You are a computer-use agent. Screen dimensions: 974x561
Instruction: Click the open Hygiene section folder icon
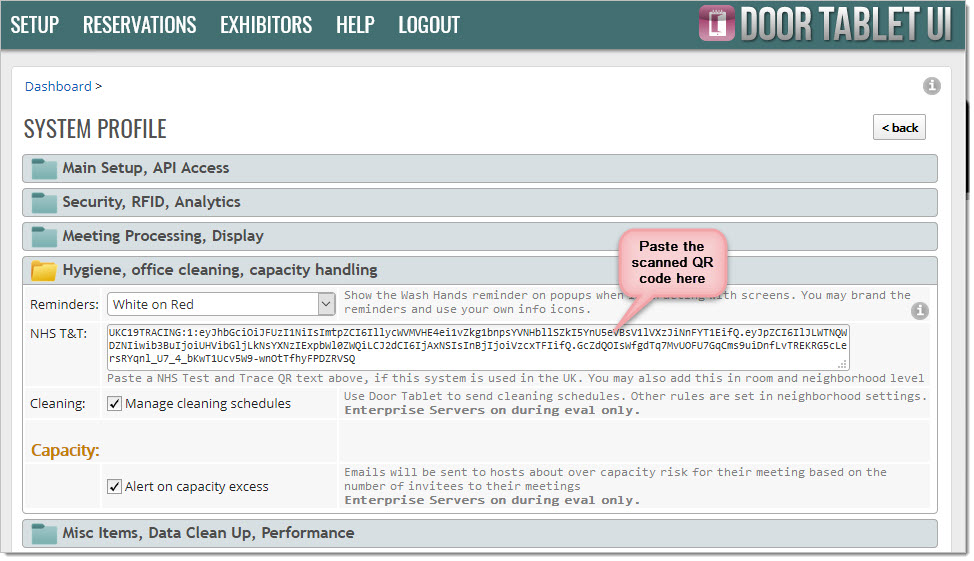[44, 270]
